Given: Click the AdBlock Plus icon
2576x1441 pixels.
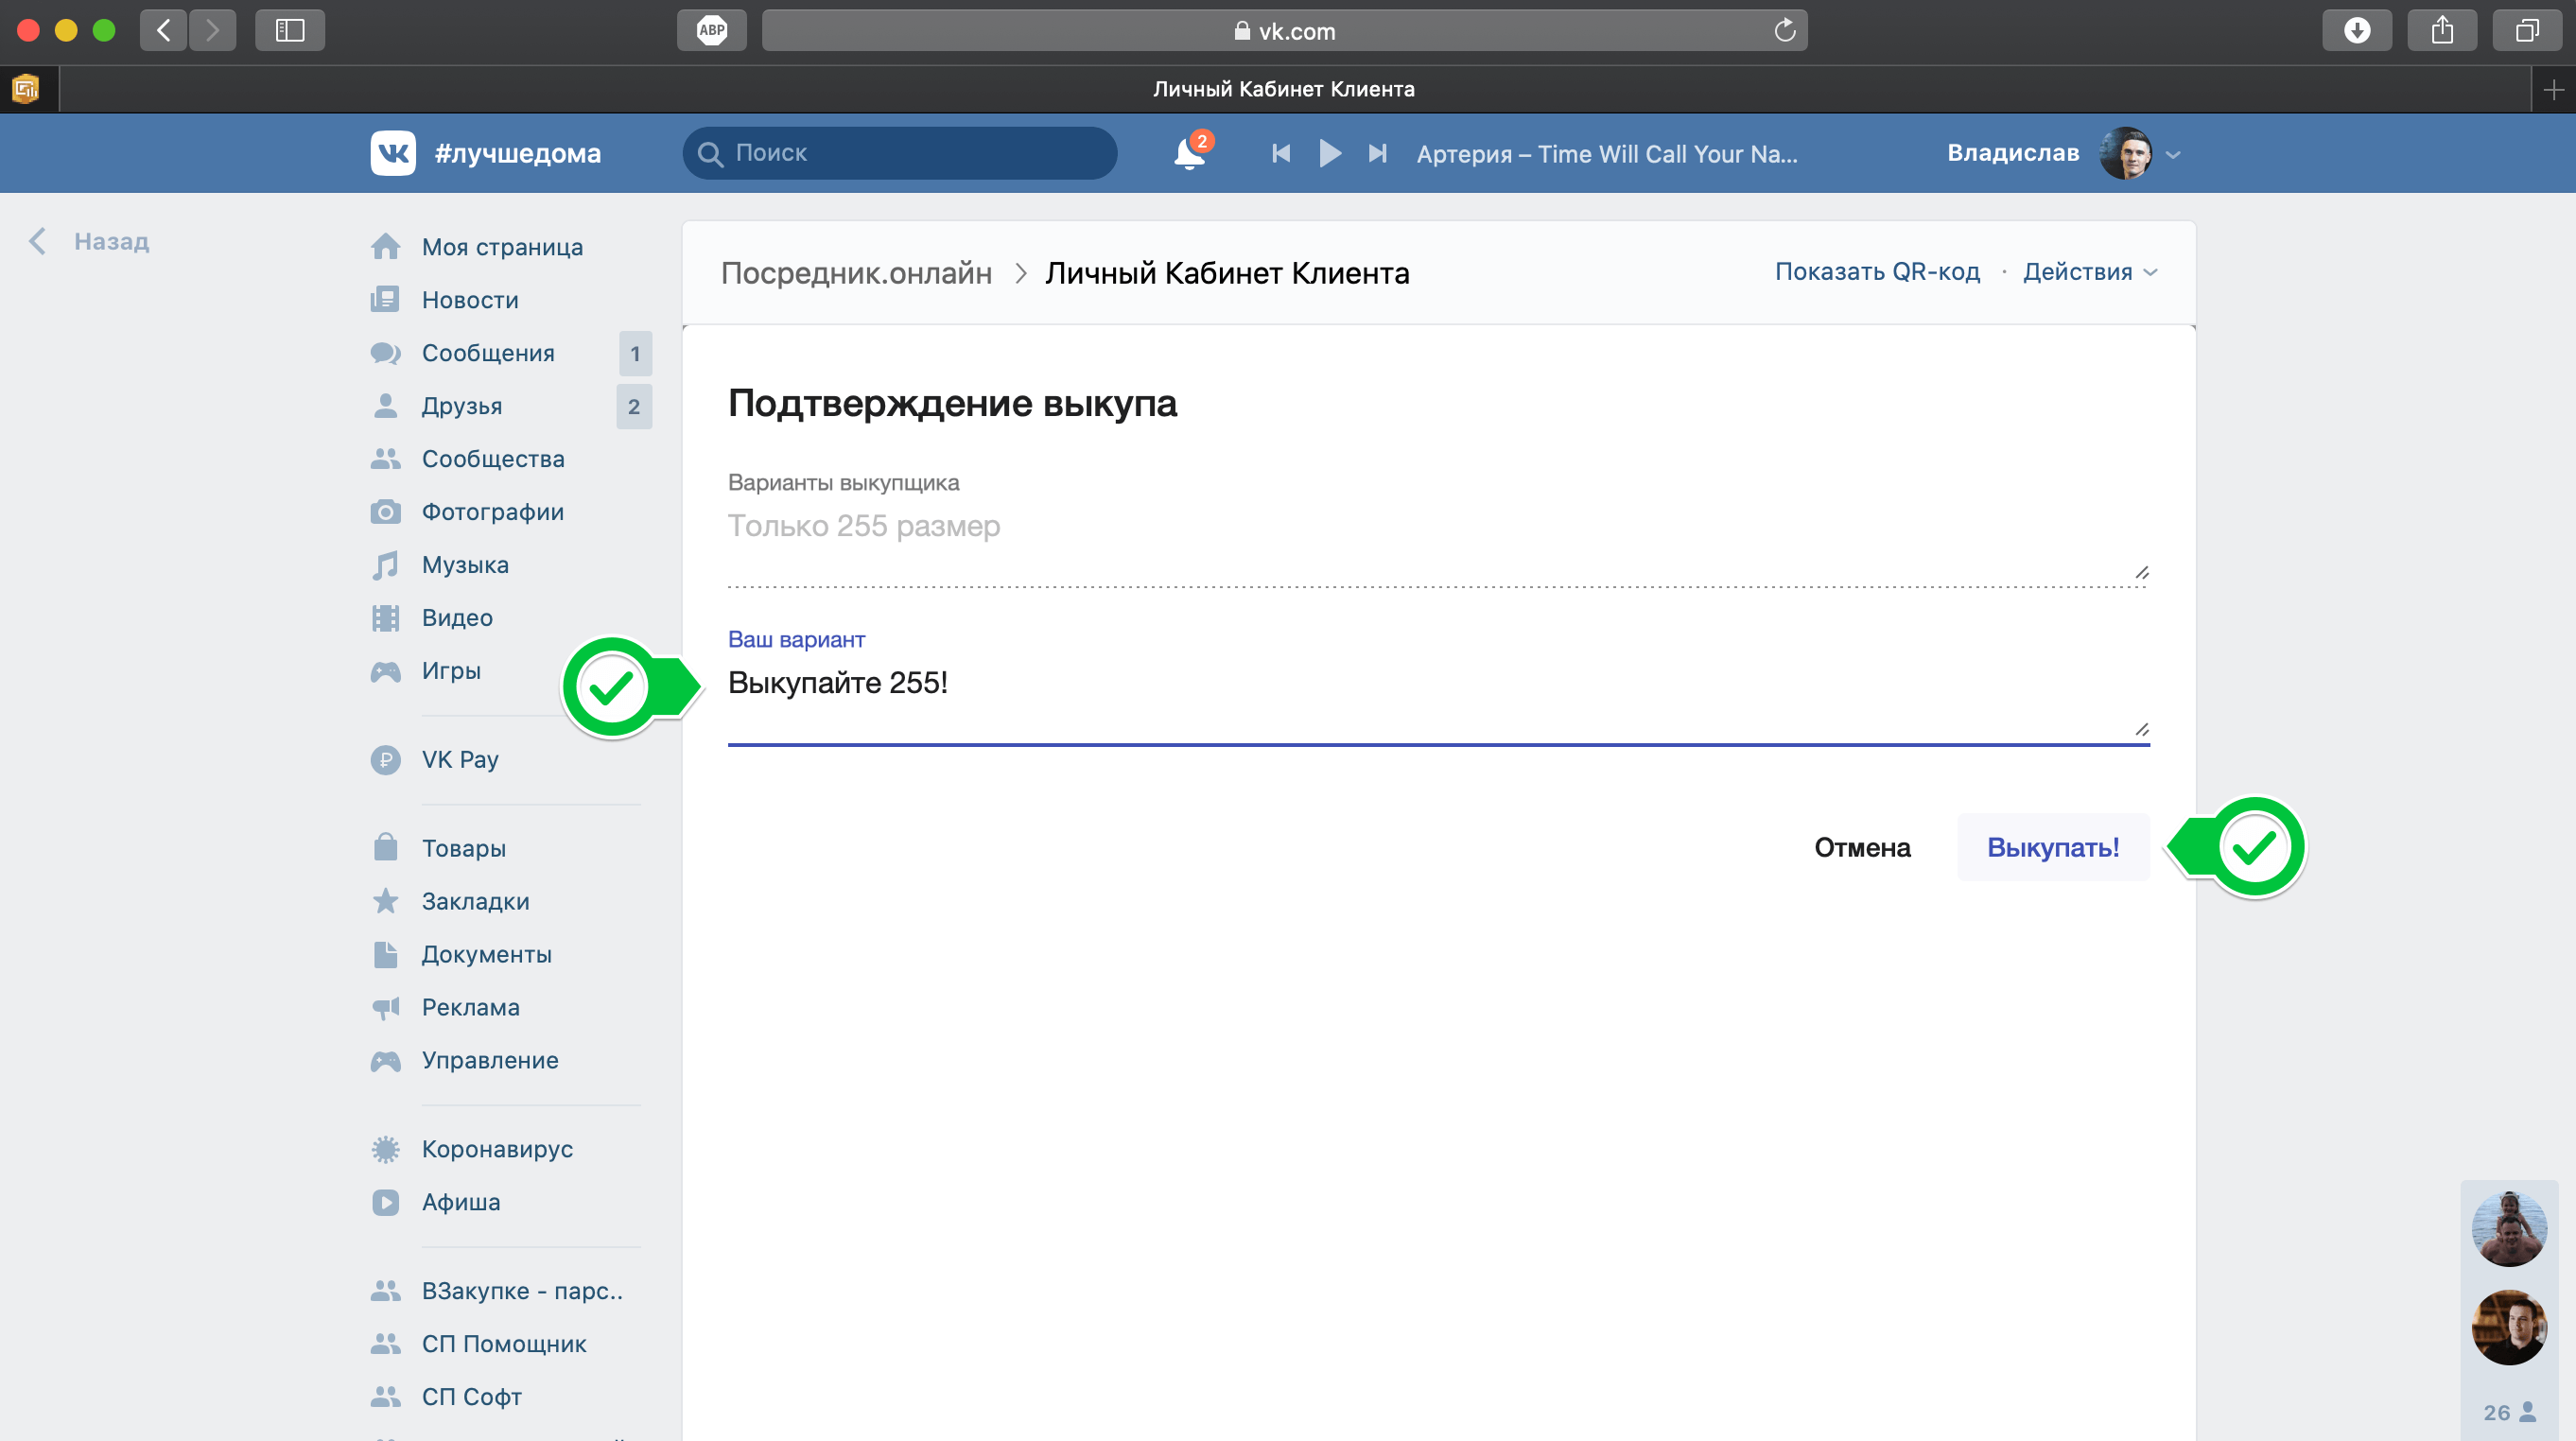Looking at the screenshot, I should point(711,30).
